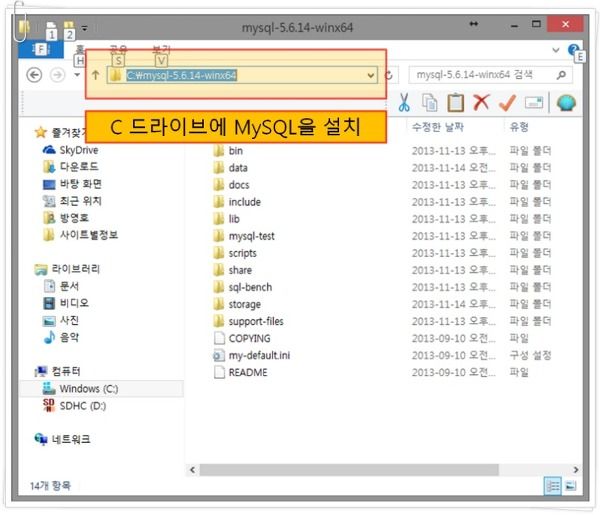The height and width of the screenshot is (515, 600).
Task: Click the quick access icon labeled 2
Action: [69, 29]
